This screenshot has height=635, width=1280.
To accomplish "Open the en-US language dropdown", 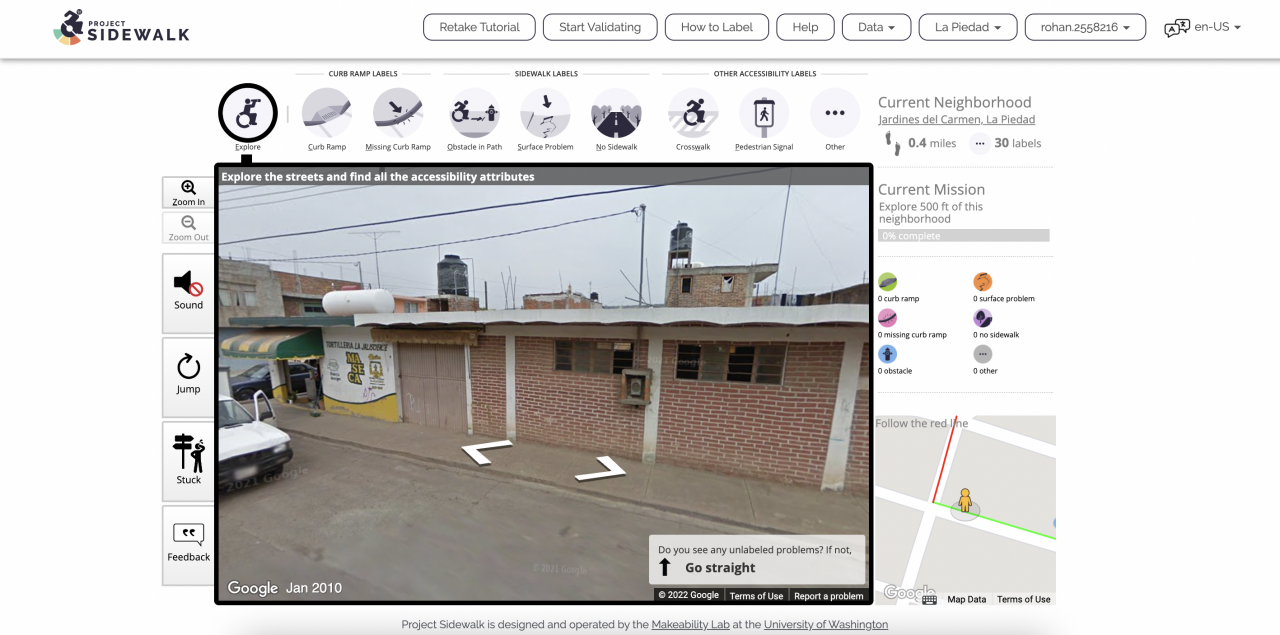I will 1218,27.
